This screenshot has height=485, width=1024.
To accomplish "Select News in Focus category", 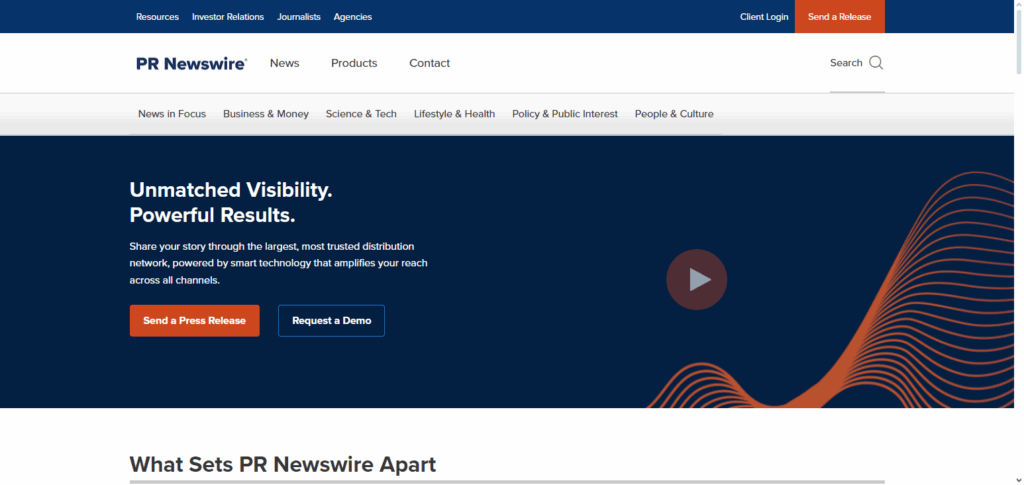I will 172,114.
